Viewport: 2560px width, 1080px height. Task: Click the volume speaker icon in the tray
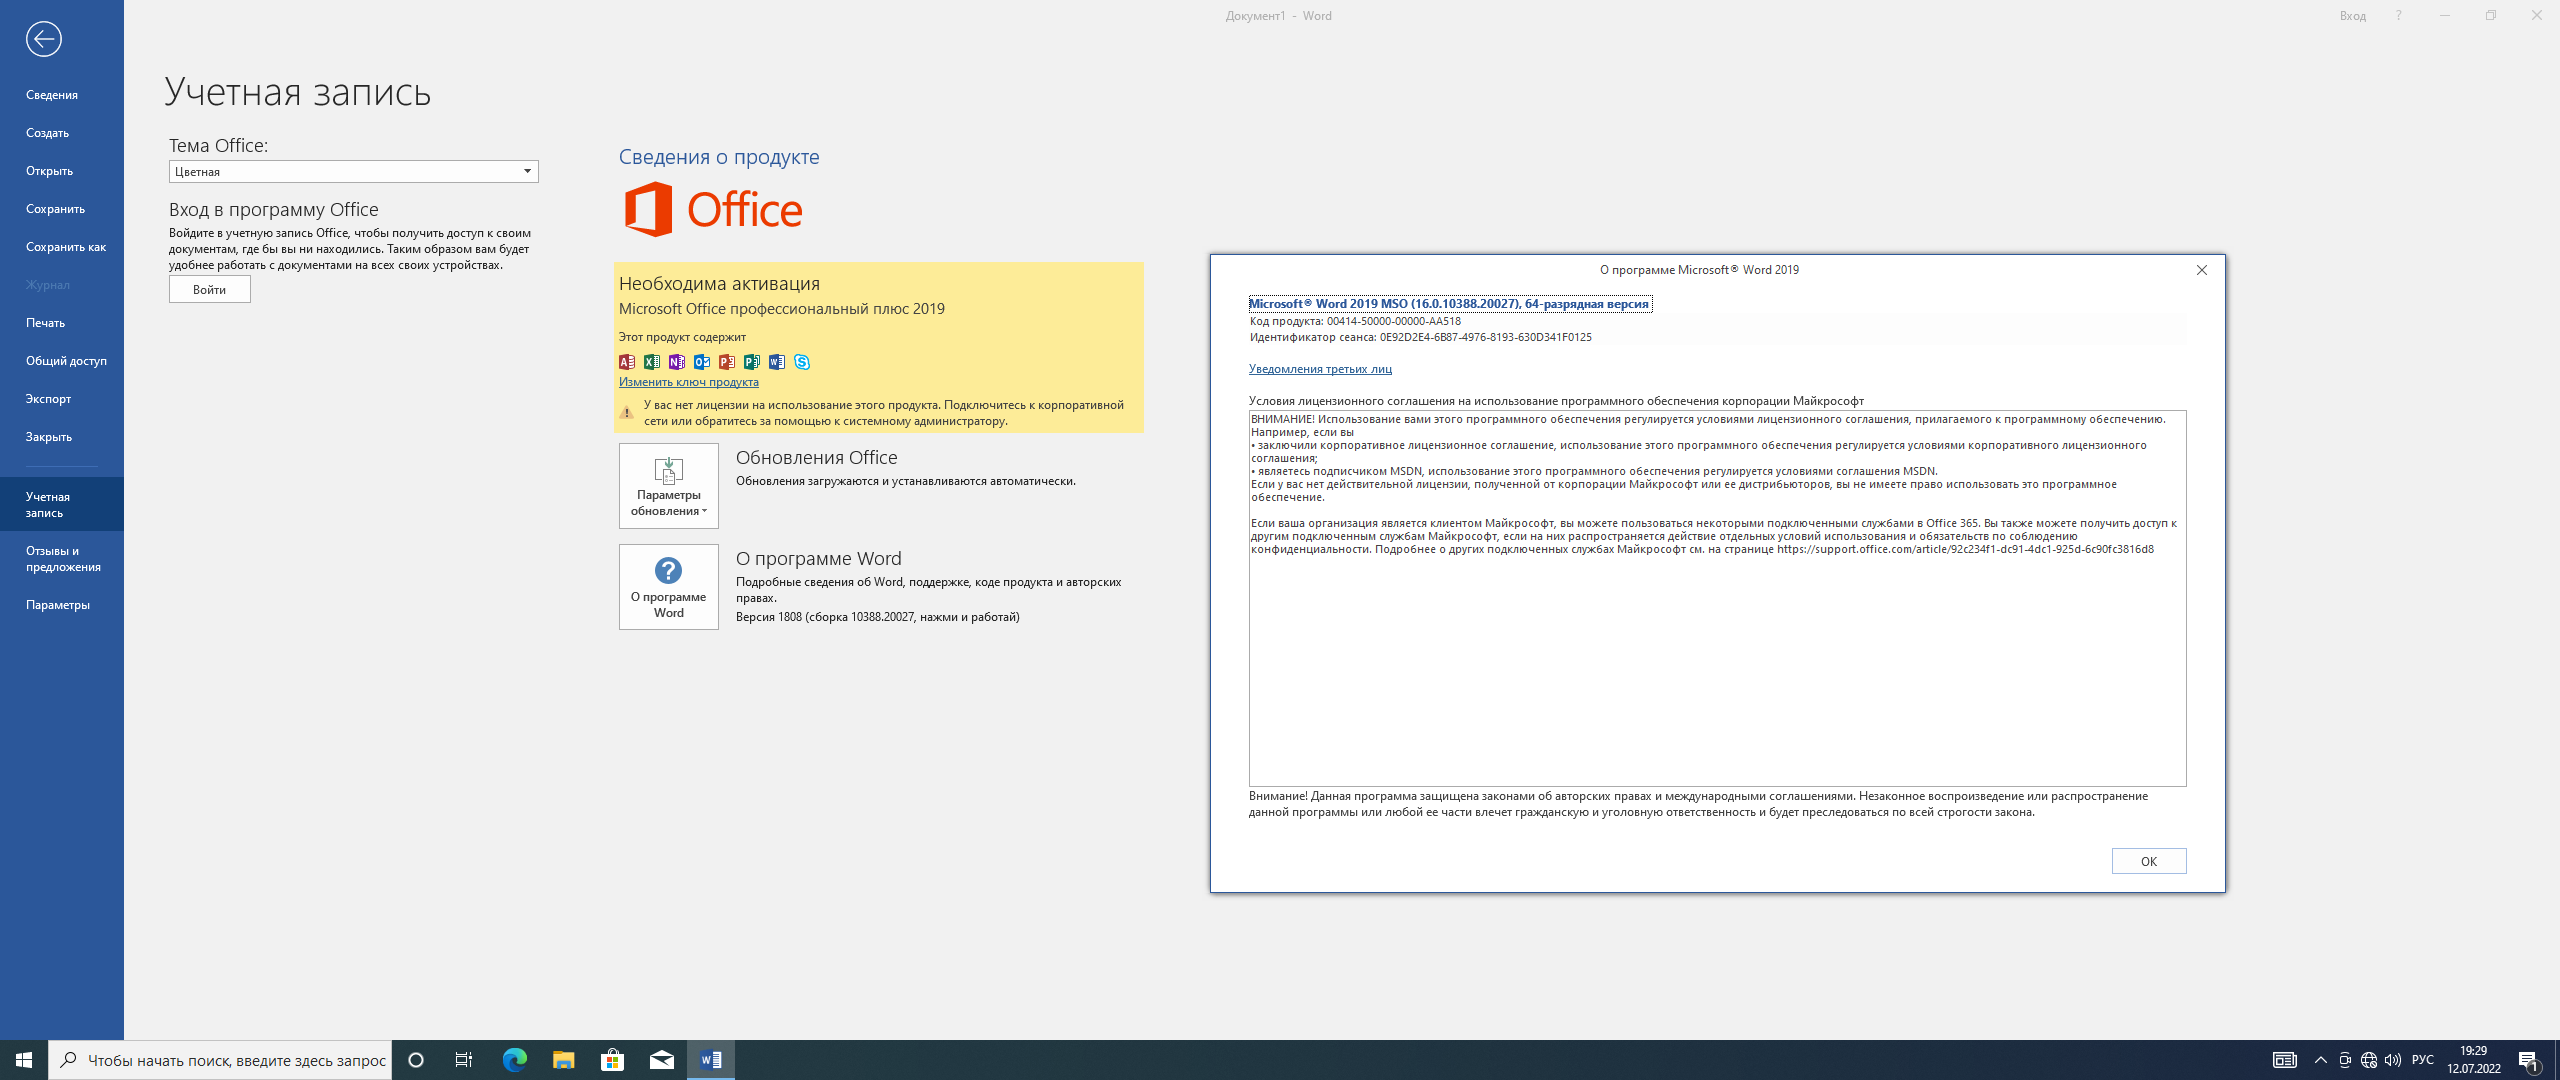click(x=2392, y=1060)
